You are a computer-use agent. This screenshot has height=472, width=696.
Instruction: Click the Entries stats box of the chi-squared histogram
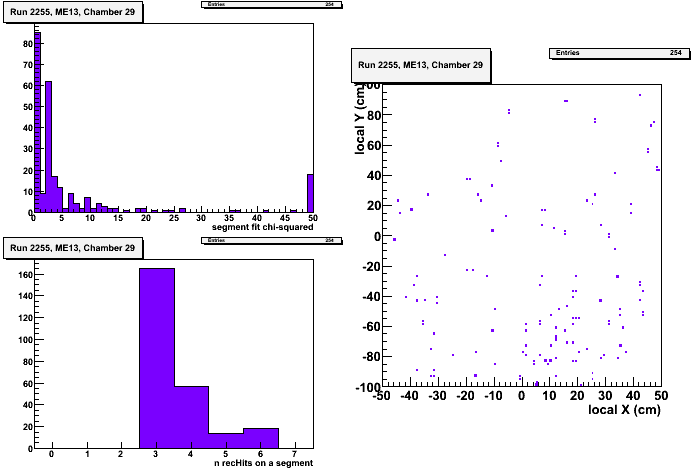[272, 4]
